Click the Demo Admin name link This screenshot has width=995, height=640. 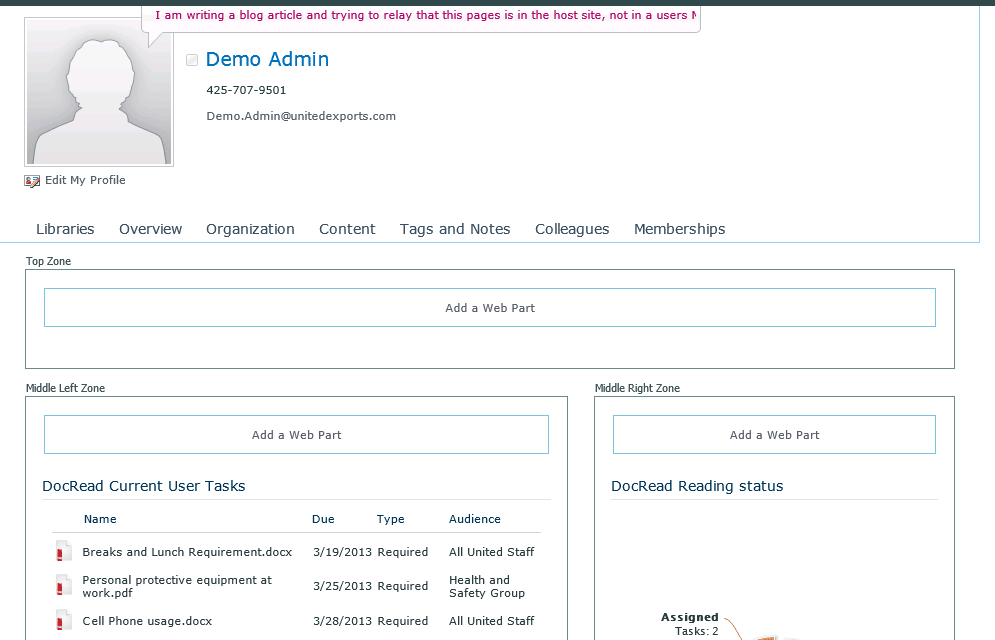pos(267,60)
